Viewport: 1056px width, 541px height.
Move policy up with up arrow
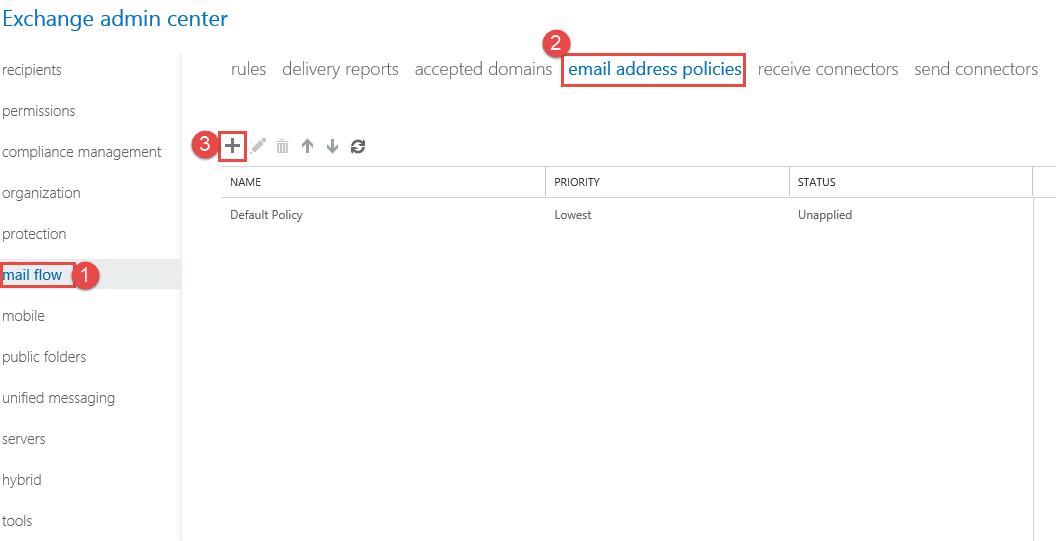[x=307, y=146]
